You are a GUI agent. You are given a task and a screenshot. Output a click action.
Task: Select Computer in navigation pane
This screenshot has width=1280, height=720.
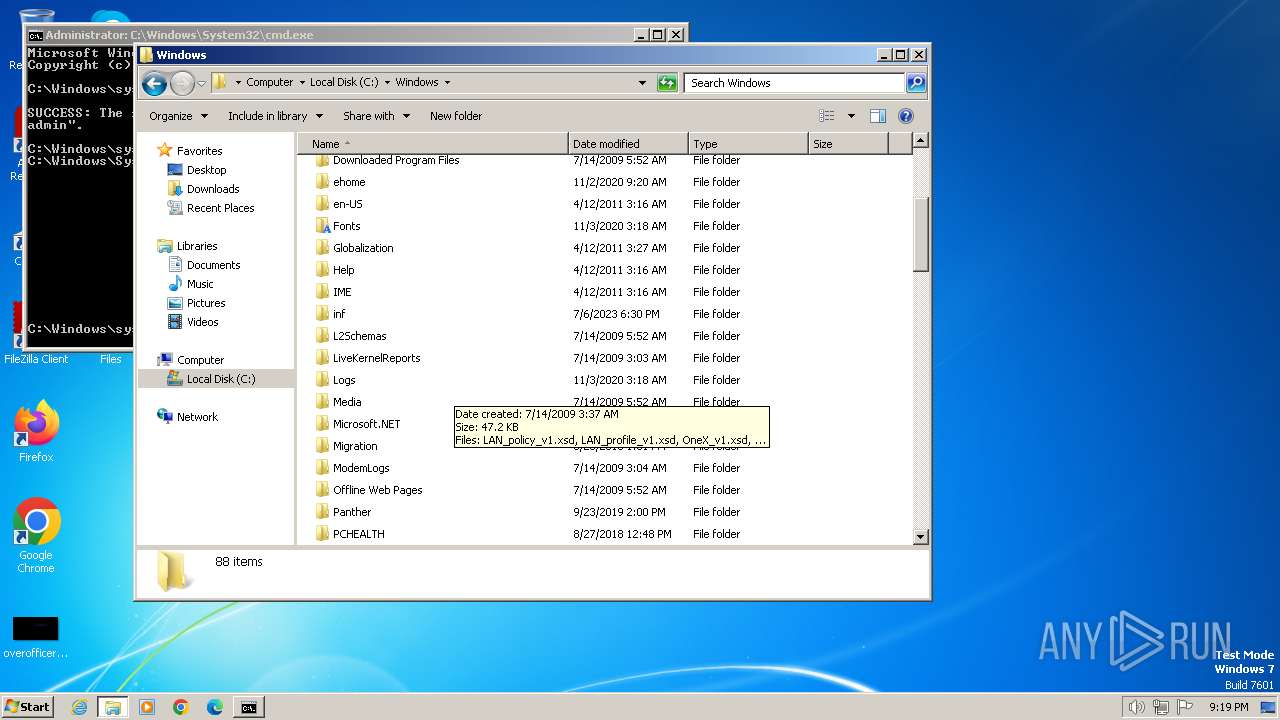click(200, 360)
